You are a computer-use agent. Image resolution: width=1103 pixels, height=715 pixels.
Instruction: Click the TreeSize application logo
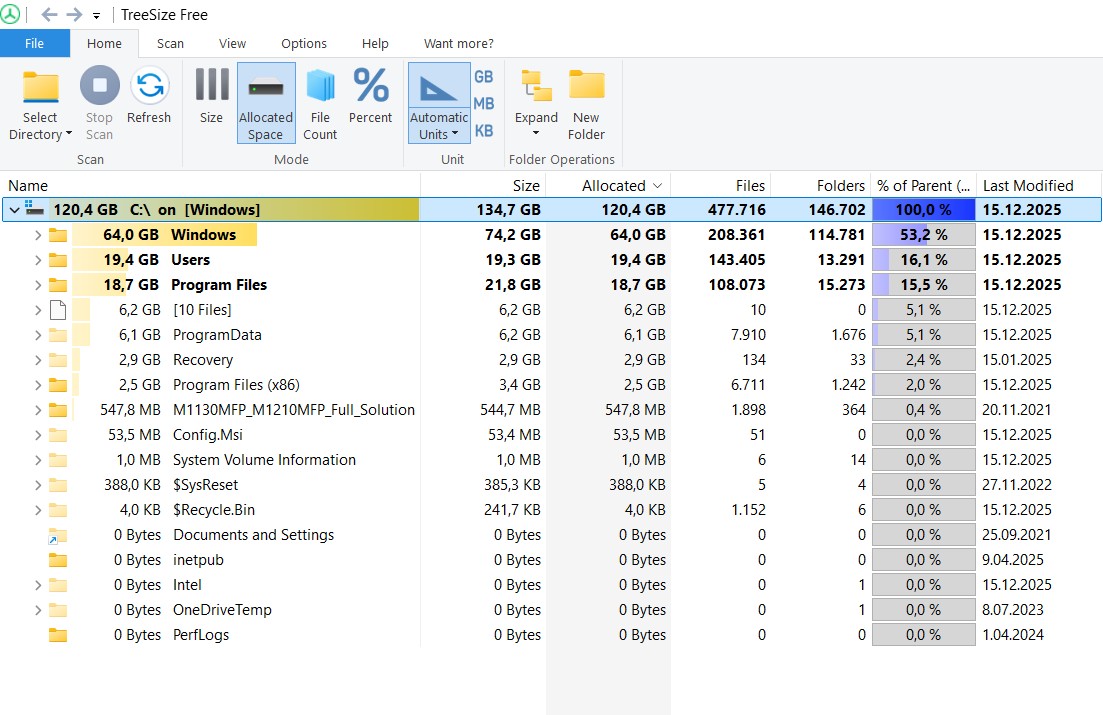click(10, 14)
